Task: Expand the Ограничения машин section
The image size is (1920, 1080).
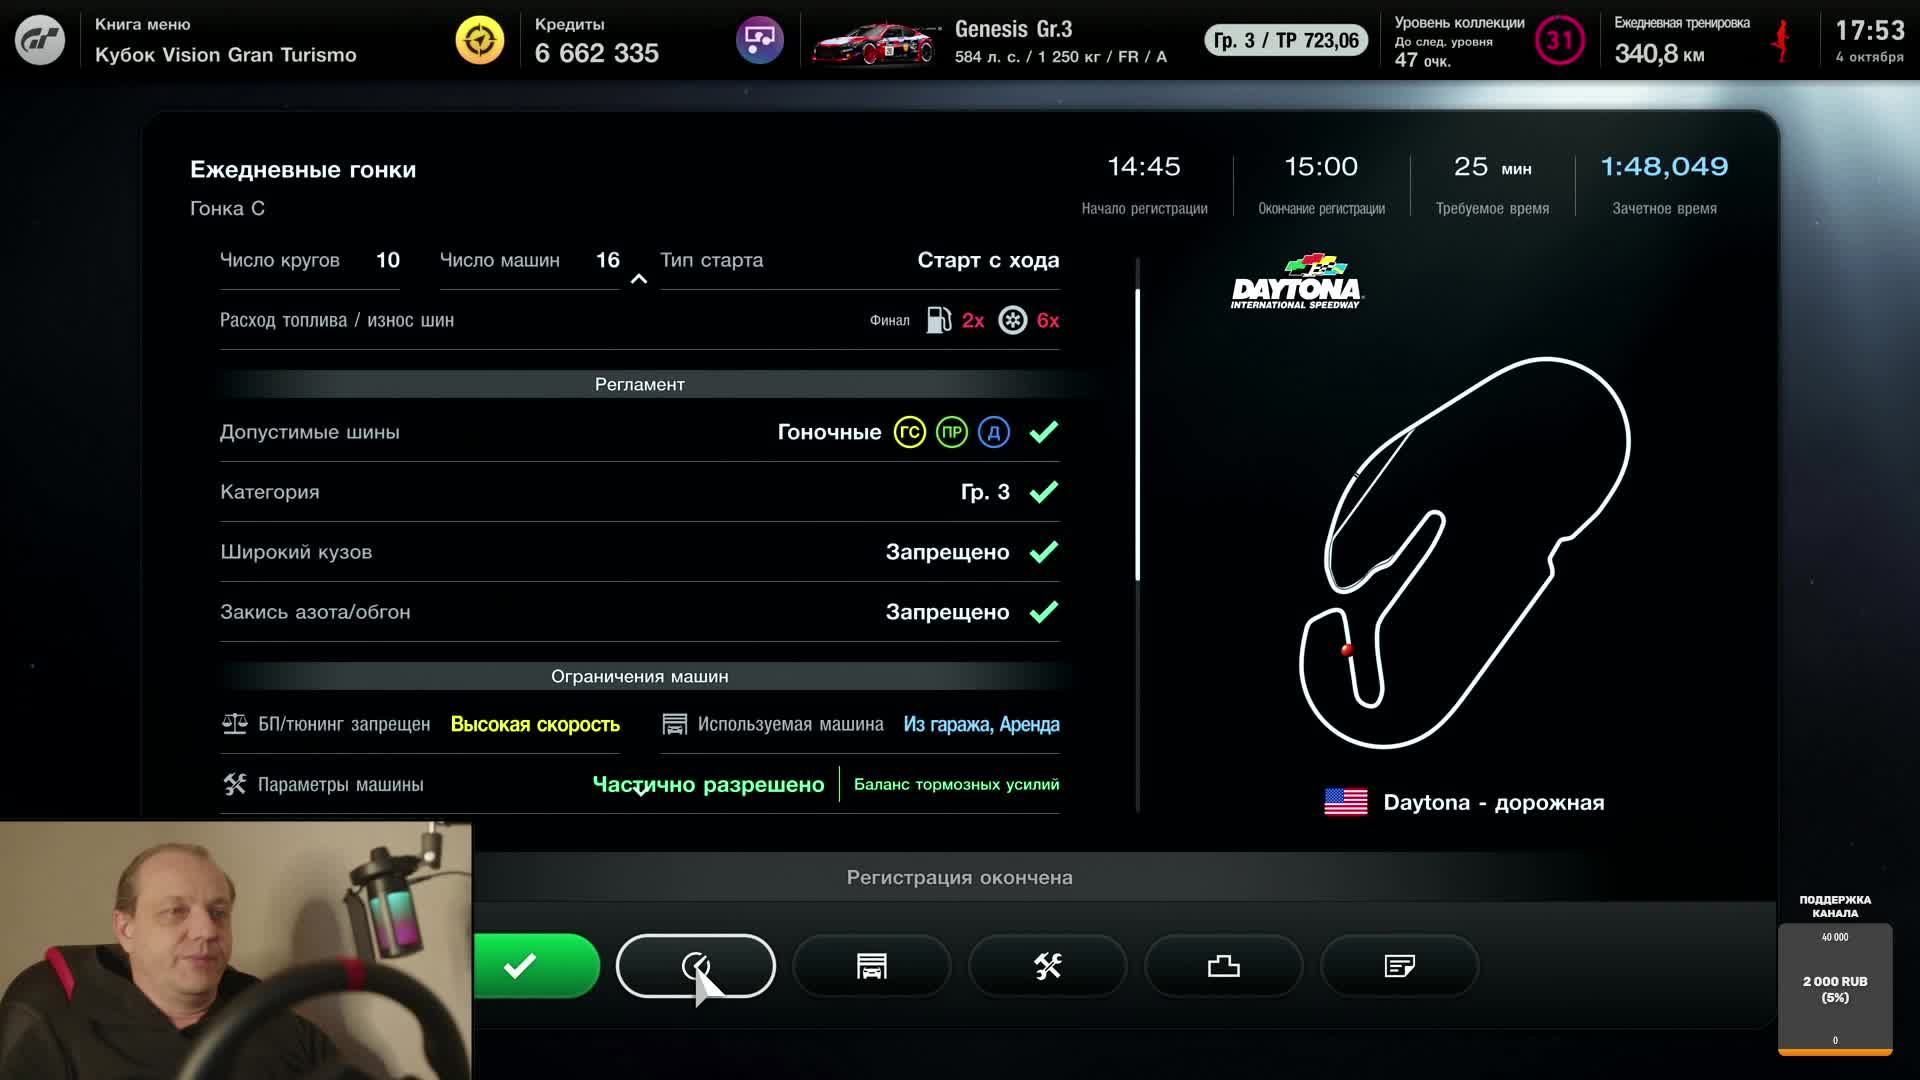Action: tap(639, 676)
